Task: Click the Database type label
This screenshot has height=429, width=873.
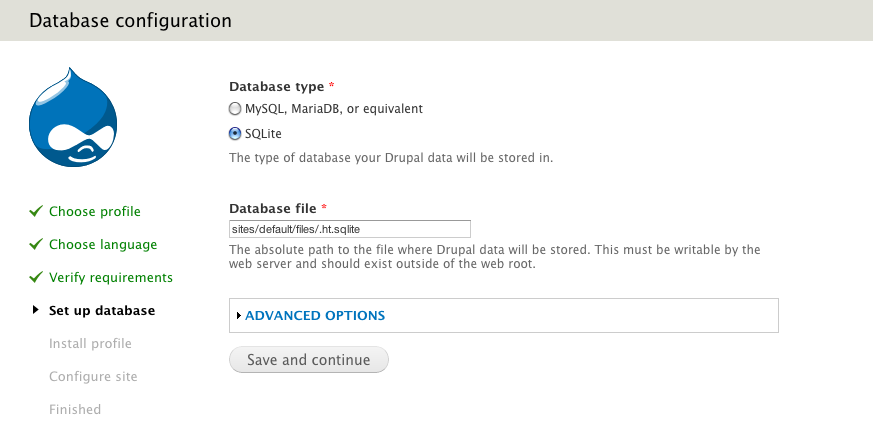Action: coord(276,87)
